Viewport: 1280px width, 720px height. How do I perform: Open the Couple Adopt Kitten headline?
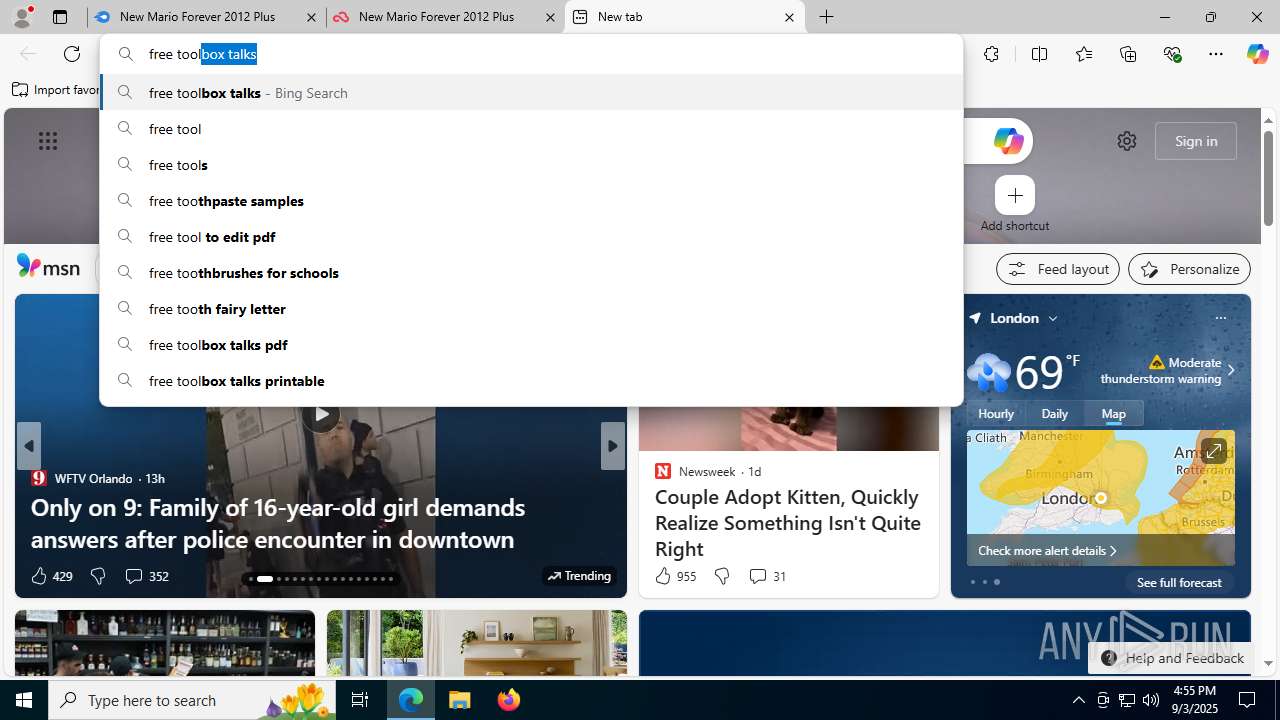[788, 523]
